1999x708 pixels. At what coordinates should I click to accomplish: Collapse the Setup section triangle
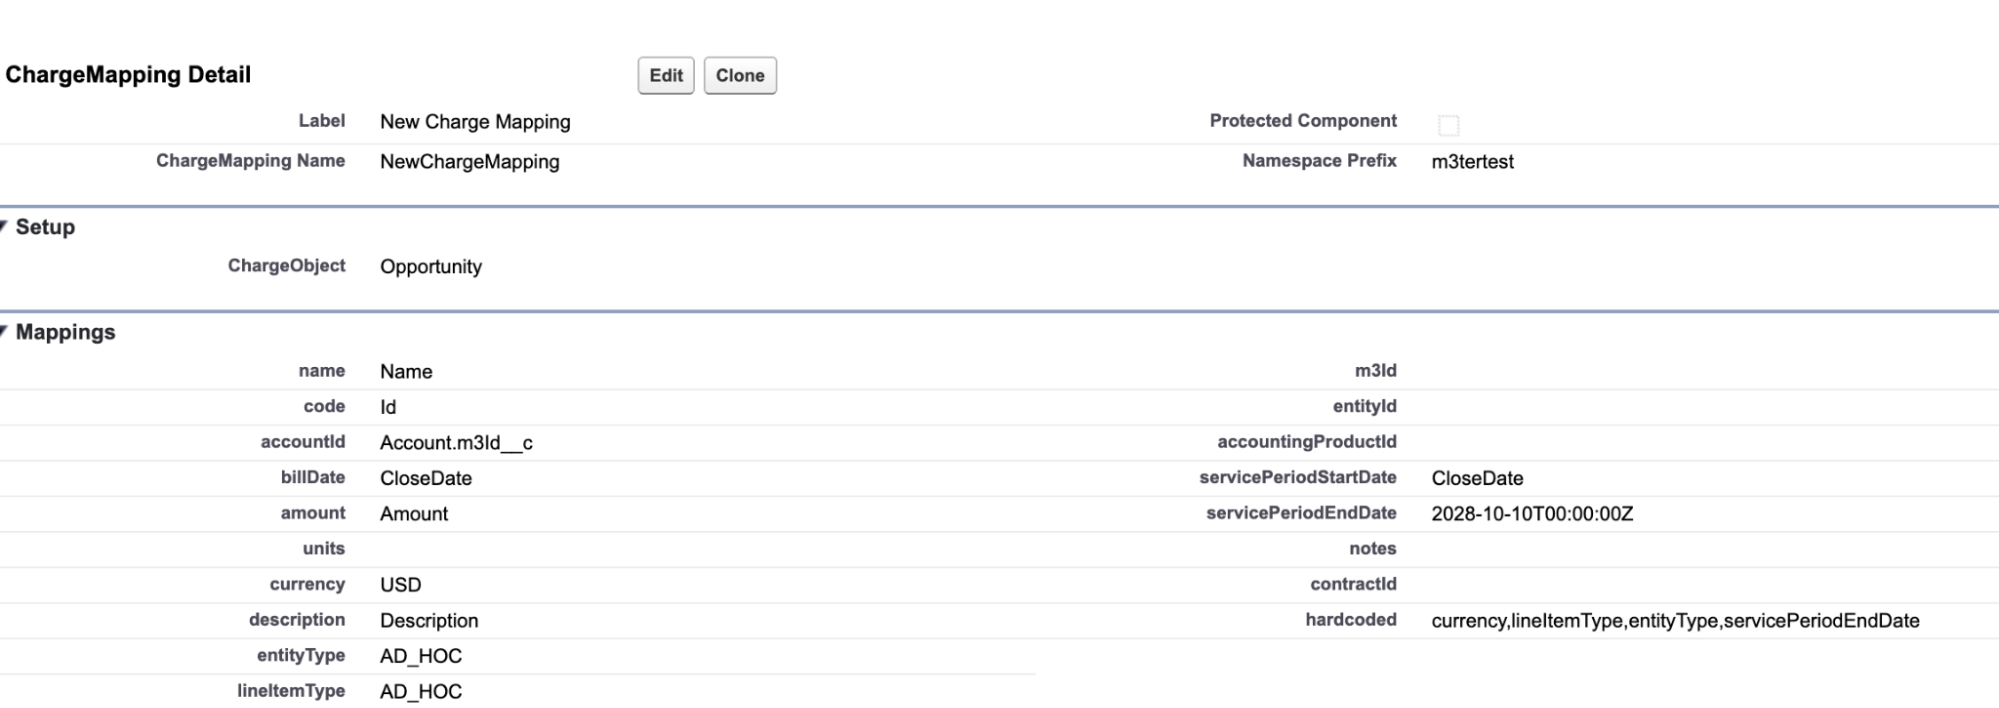coord(5,227)
